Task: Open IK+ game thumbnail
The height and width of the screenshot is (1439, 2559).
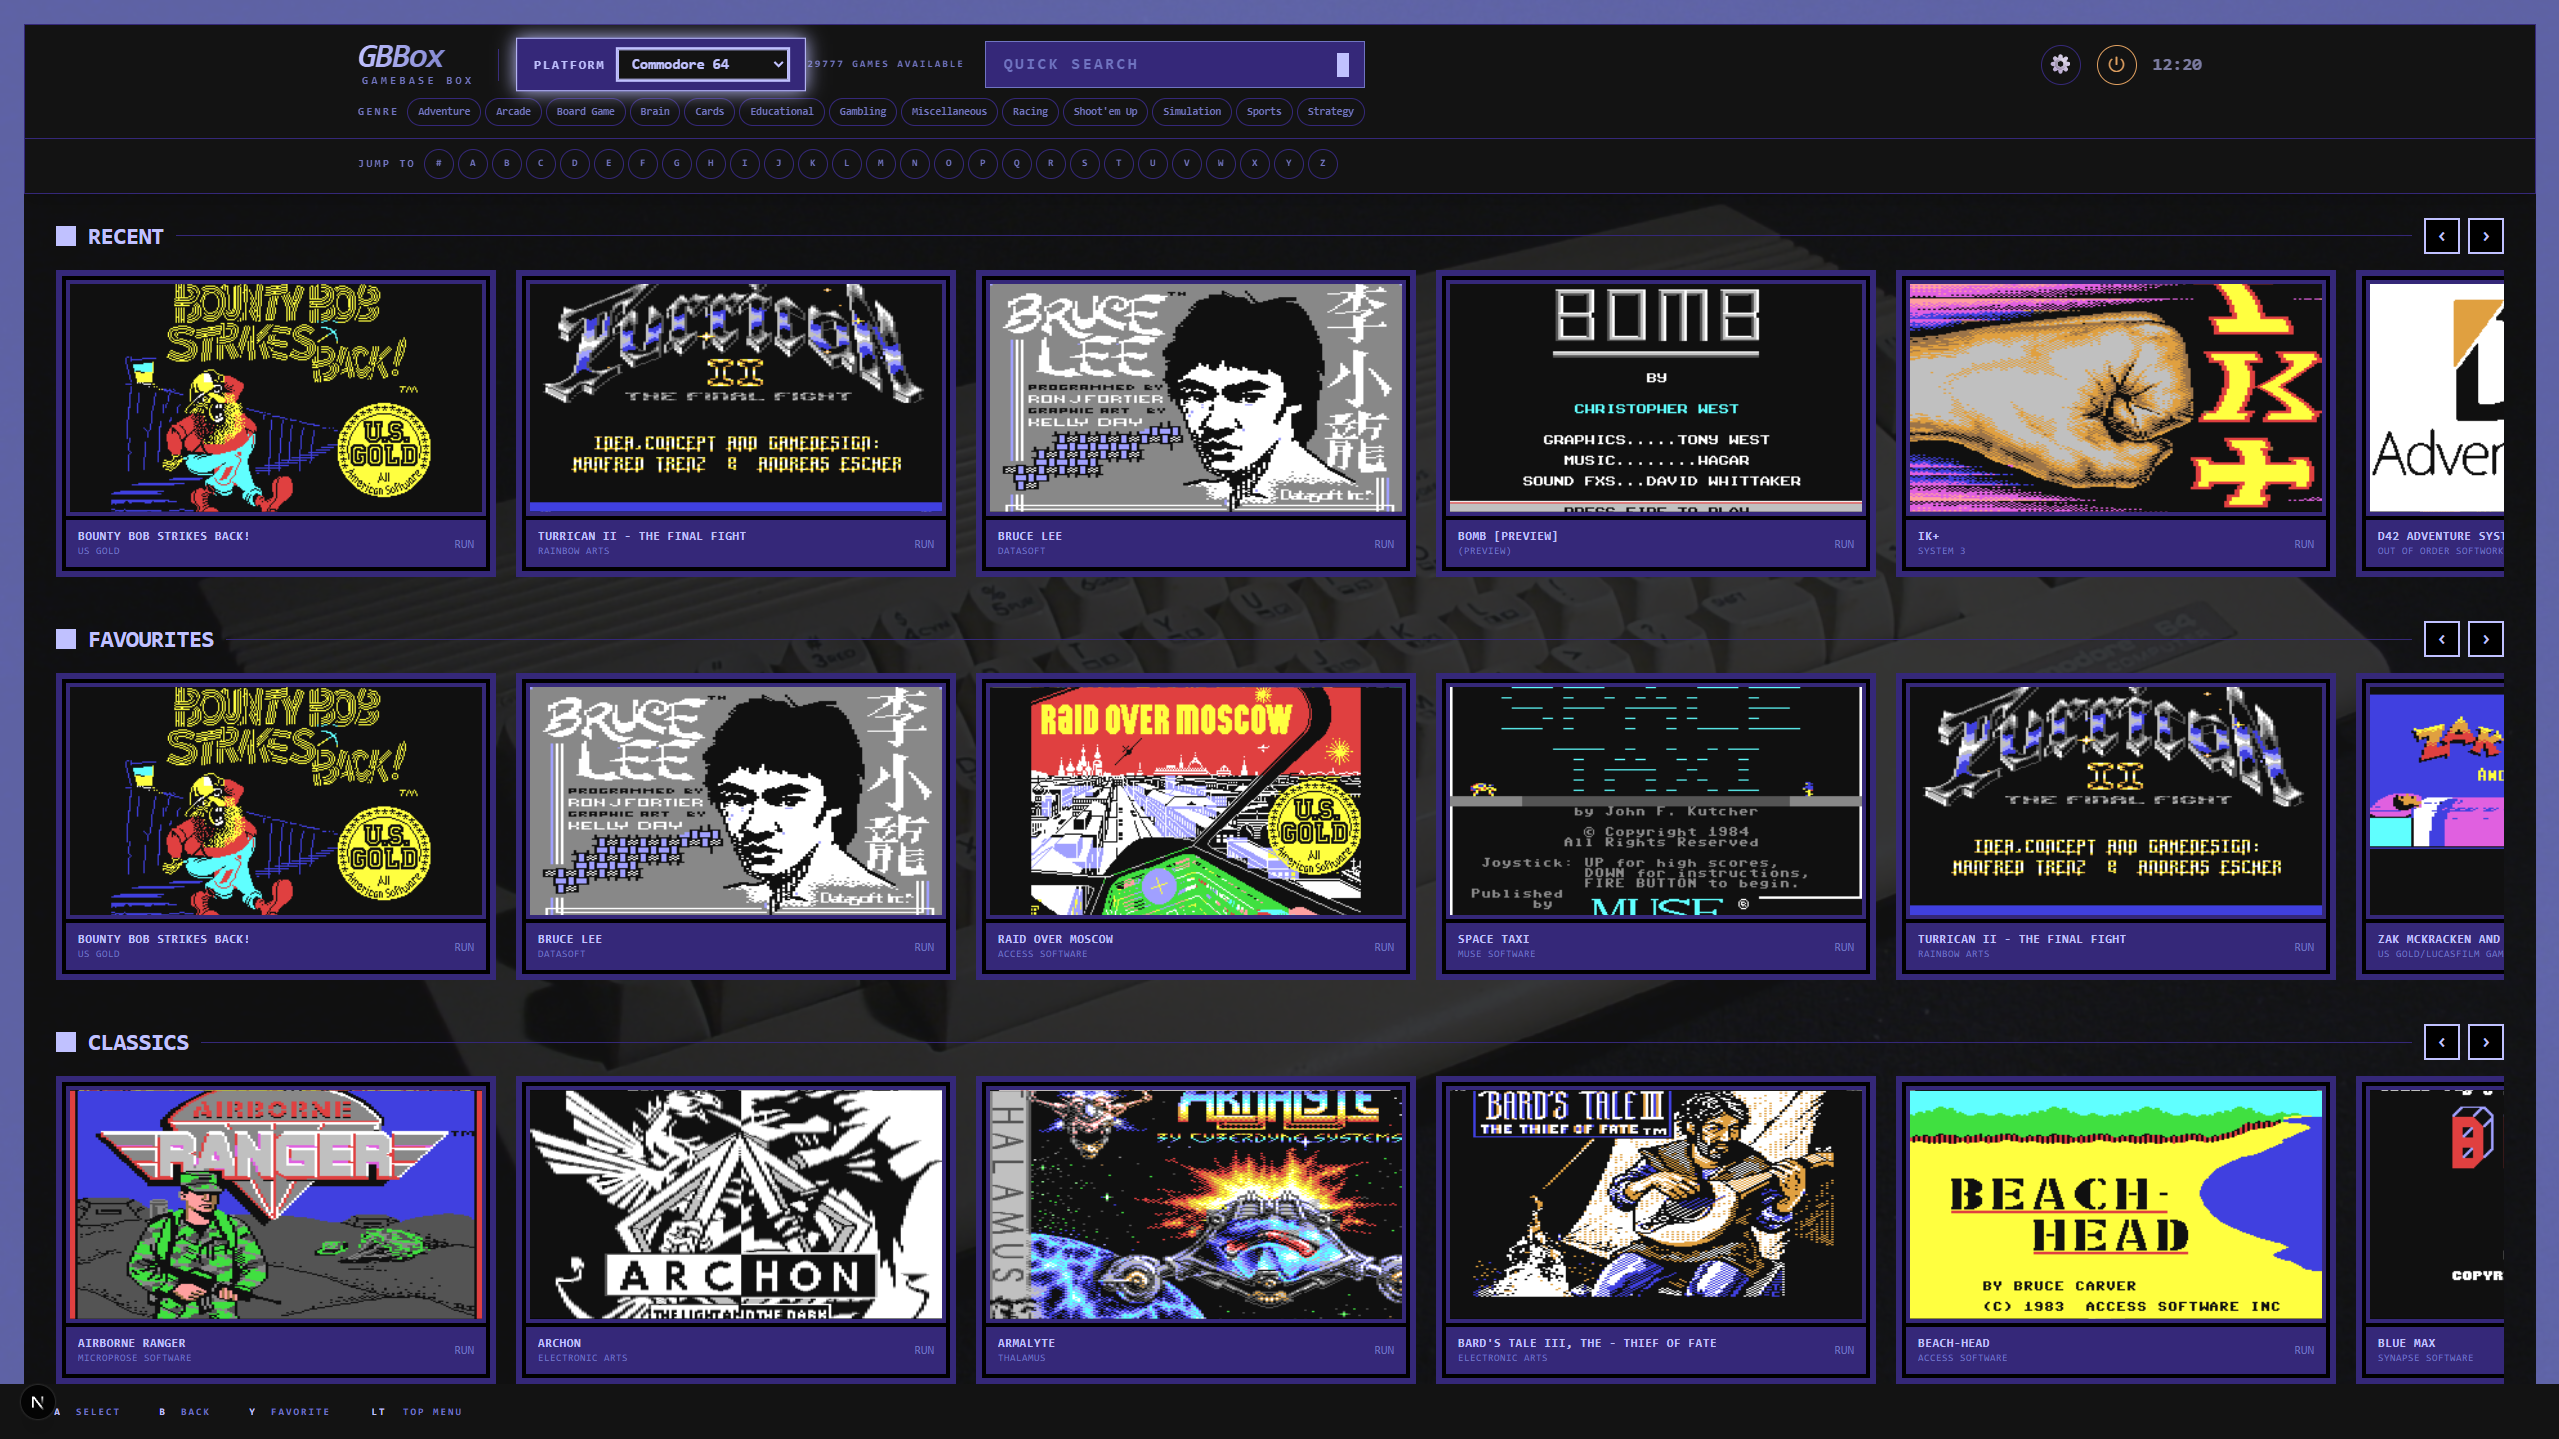Action: coord(2116,397)
